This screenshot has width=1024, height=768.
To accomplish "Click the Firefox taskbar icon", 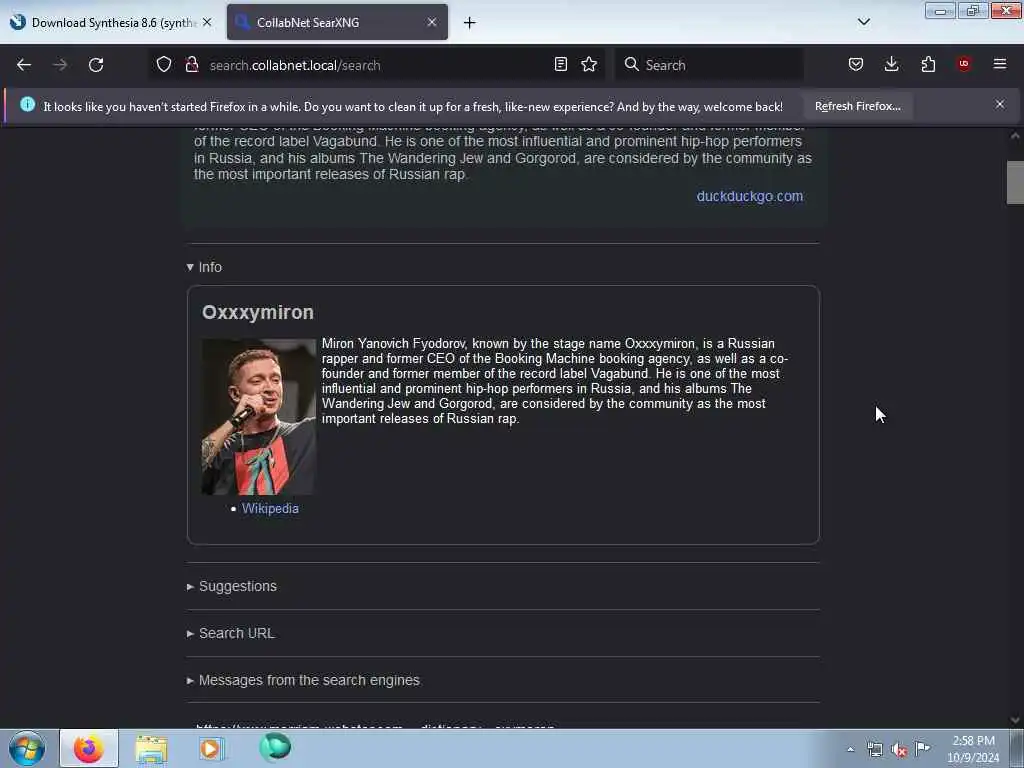I will (89, 748).
